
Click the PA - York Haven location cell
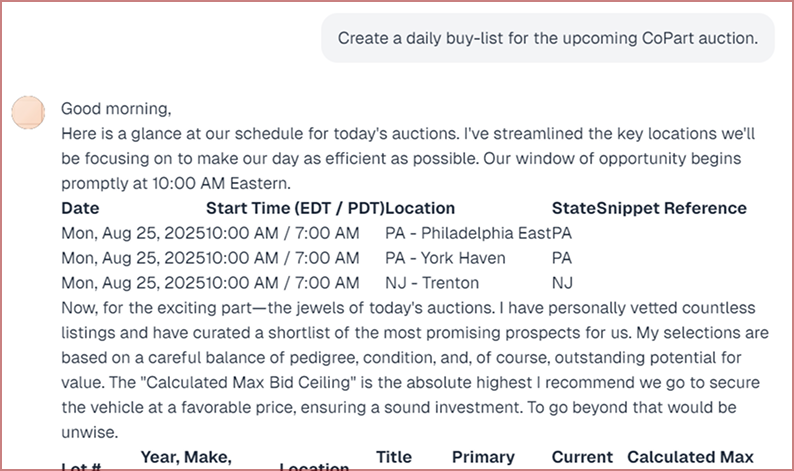click(445, 258)
